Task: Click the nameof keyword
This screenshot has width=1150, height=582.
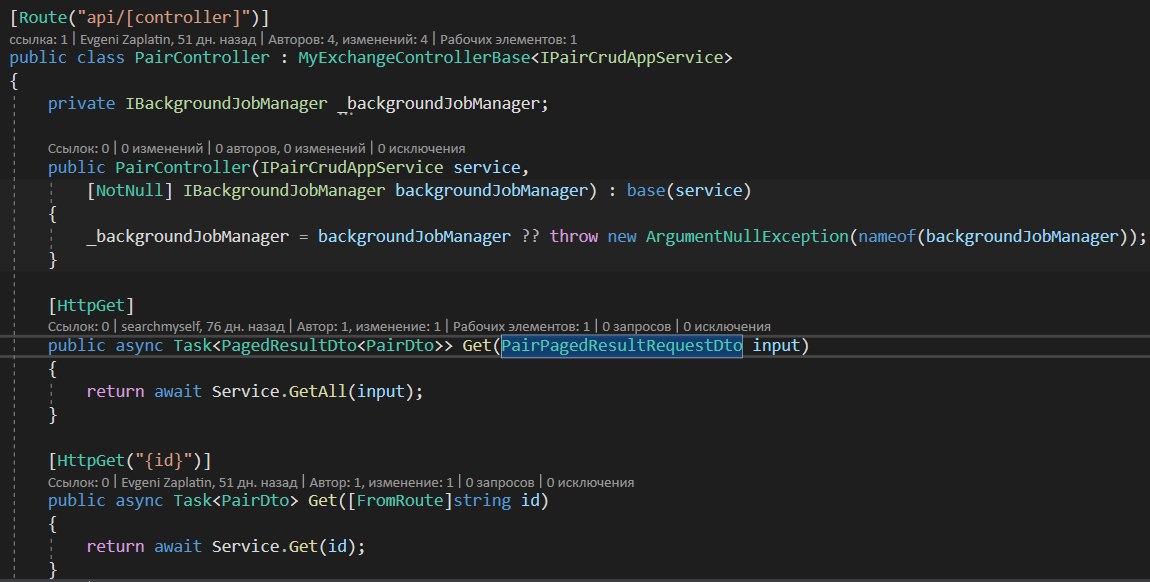Action: 887,237
